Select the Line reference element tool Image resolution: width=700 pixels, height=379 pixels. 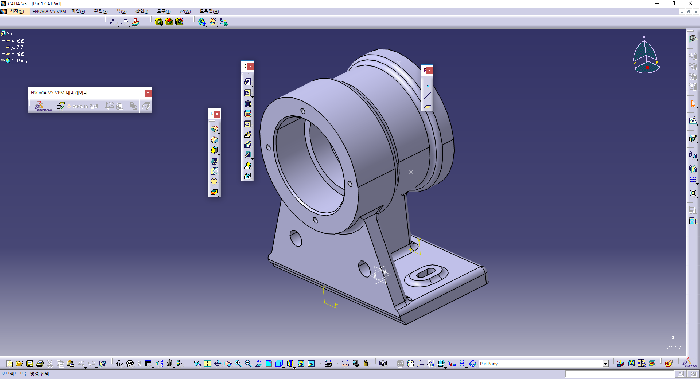tap(427, 96)
